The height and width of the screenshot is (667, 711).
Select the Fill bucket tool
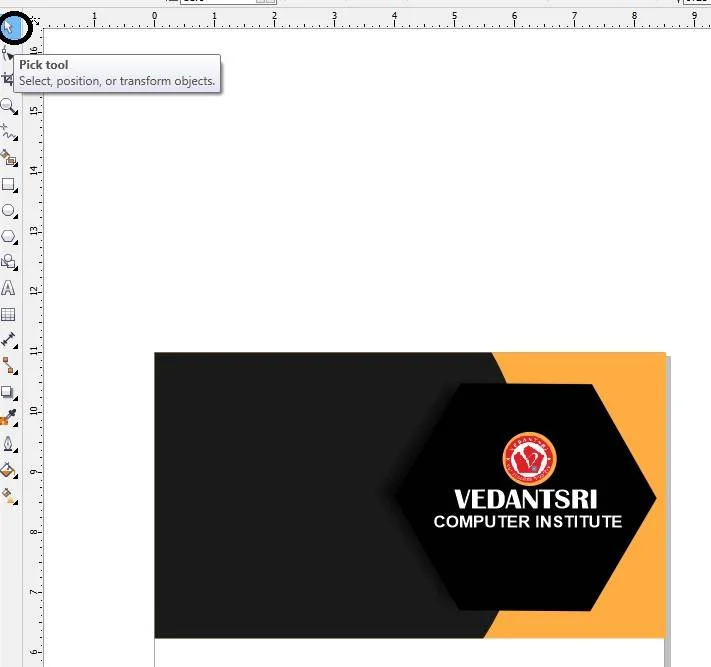pos(8,470)
